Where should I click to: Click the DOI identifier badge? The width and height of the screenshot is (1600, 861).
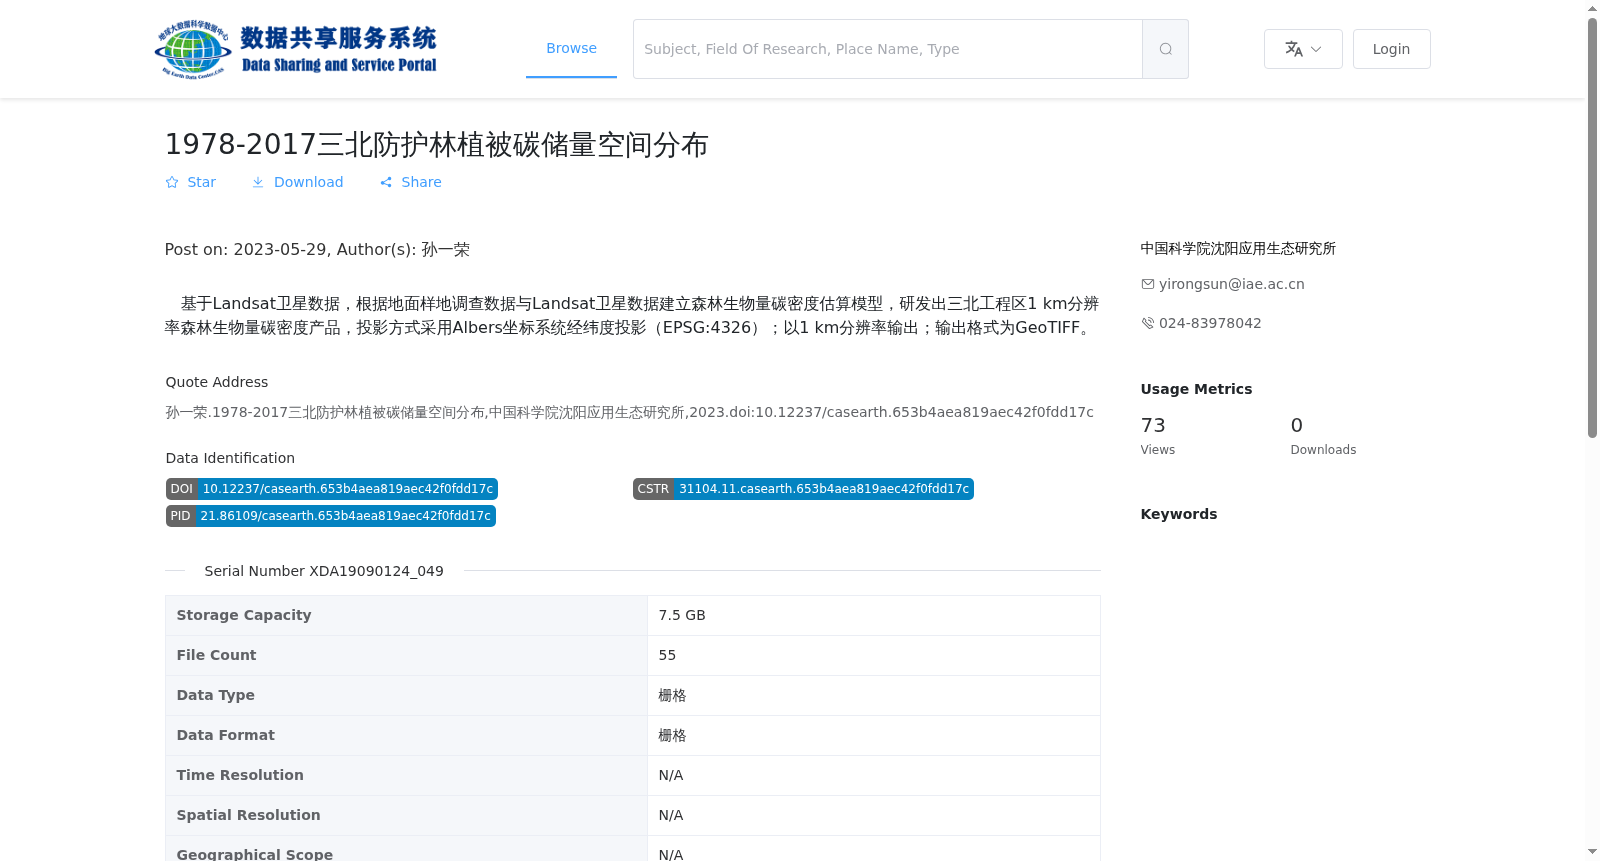[x=332, y=489]
